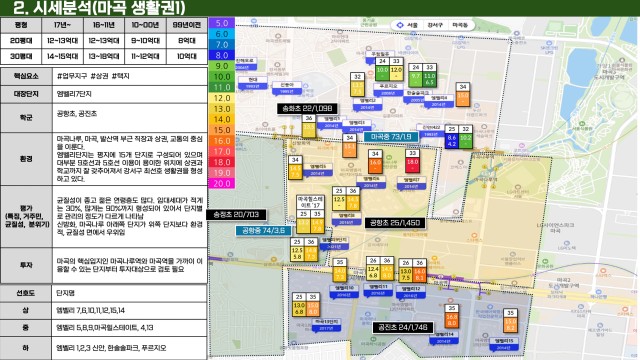640x360 pixels.
Task: Click the 공항초 25/1,450 school label
Action: [x=394, y=223]
